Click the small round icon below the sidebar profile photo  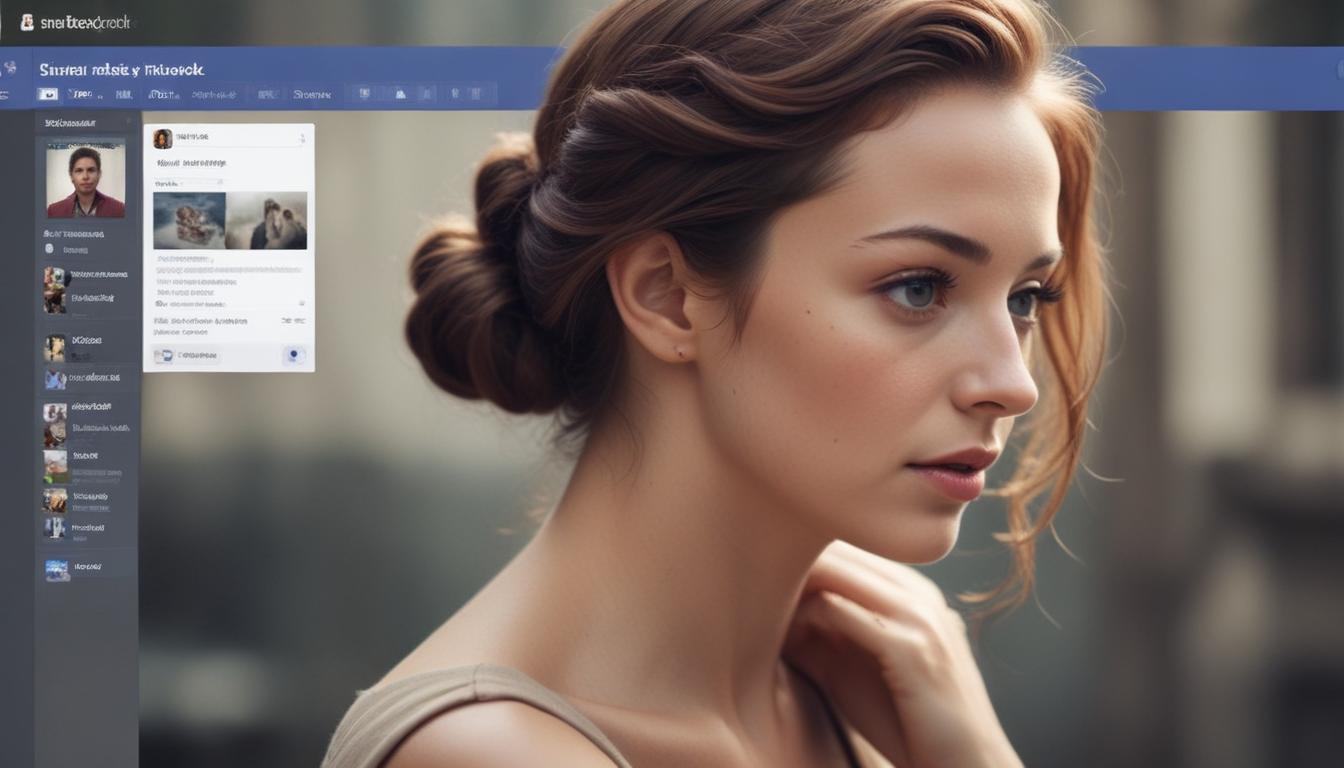click(49, 248)
